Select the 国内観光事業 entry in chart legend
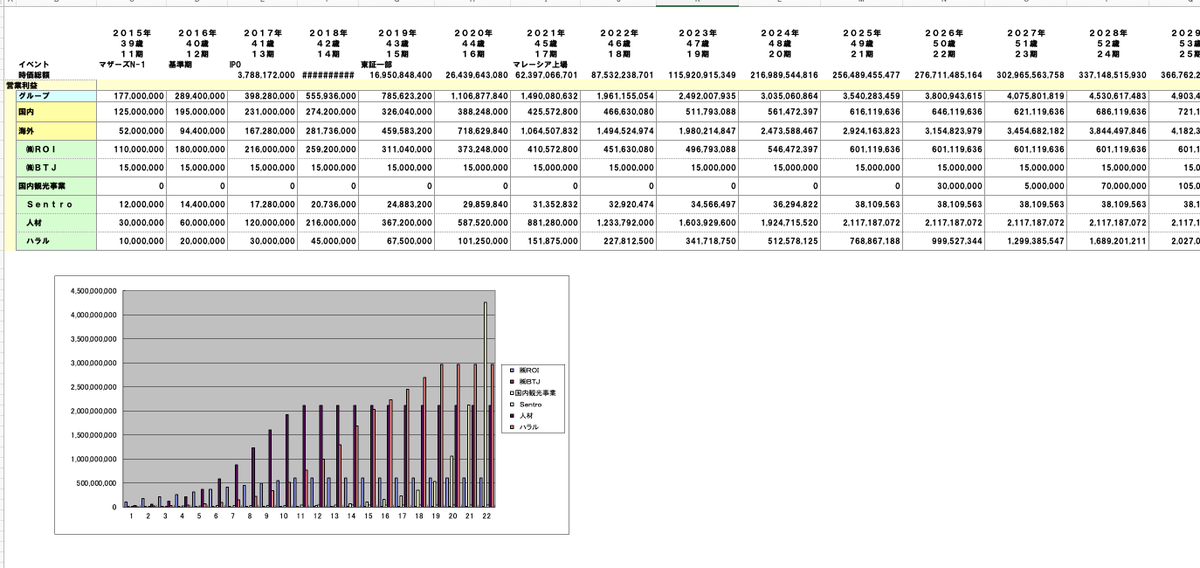The height and width of the screenshot is (568, 1200). coord(532,393)
